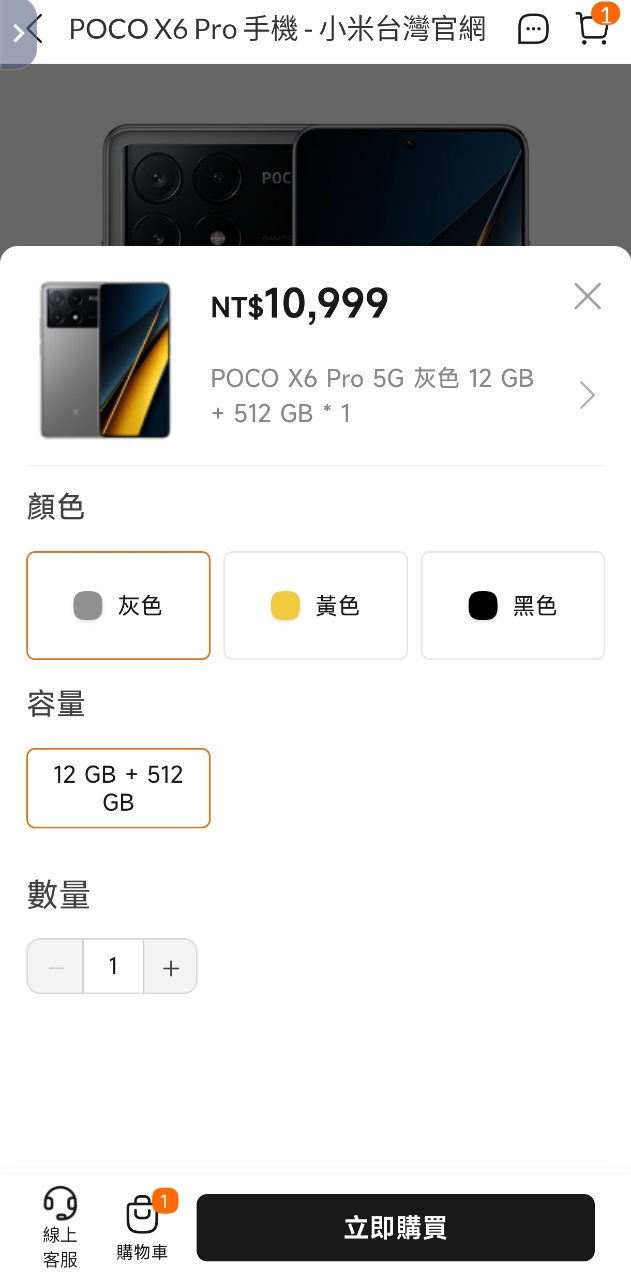Select the 黃色 yellow color option

point(315,606)
